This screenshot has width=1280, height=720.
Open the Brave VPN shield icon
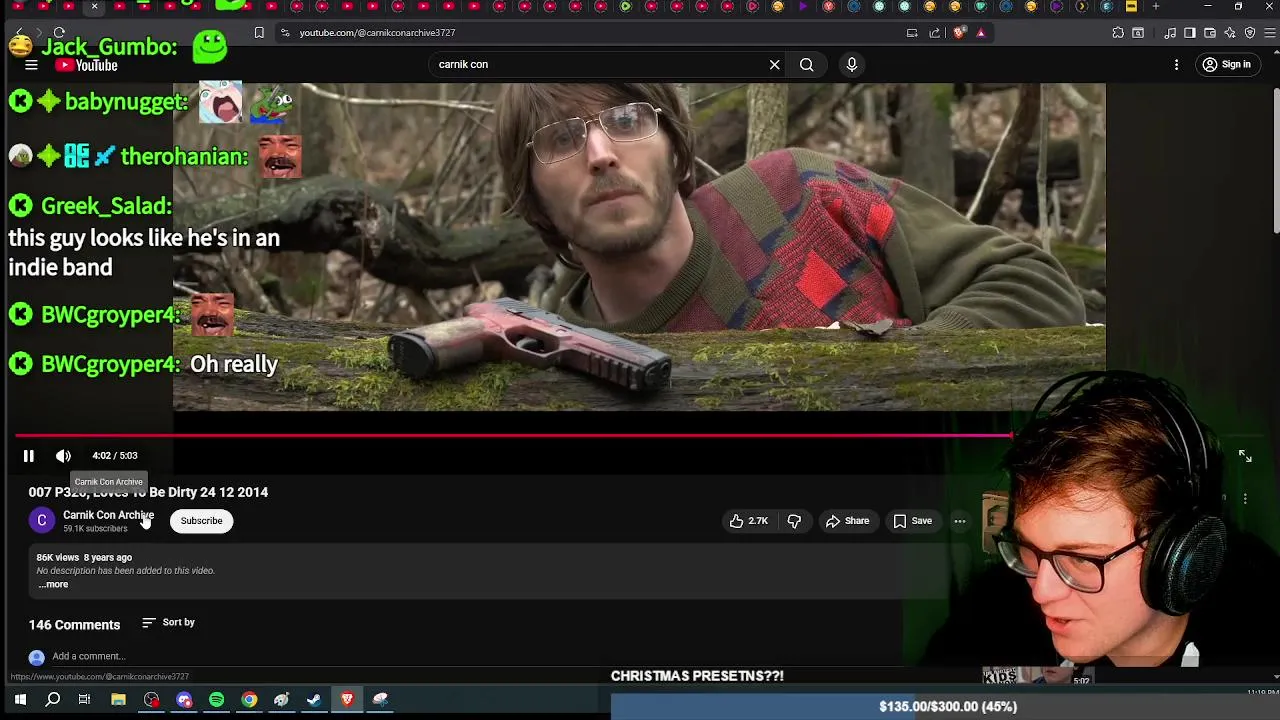pyautogui.click(x=1250, y=33)
